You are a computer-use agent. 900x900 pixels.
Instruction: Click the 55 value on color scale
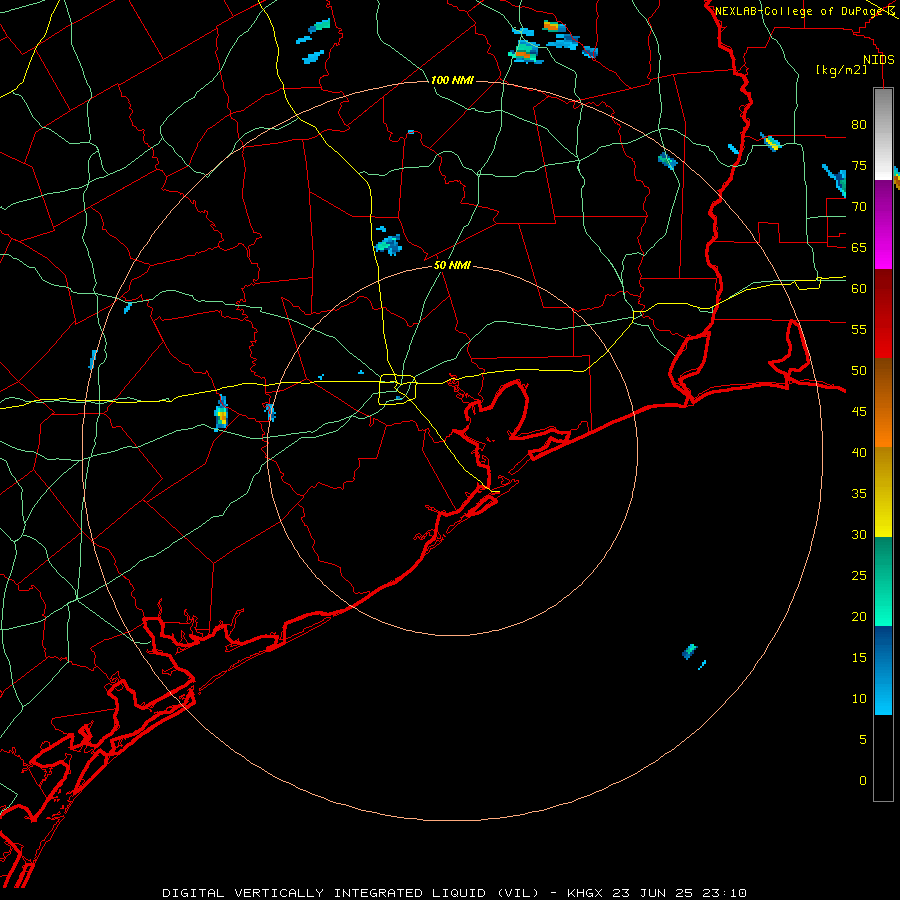(x=859, y=329)
